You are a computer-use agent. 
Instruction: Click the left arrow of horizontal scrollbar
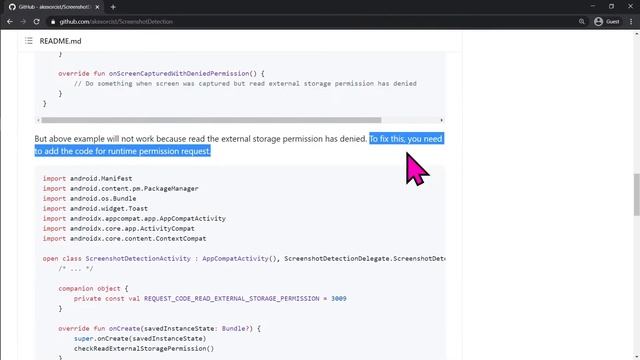(x=38, y=120)
